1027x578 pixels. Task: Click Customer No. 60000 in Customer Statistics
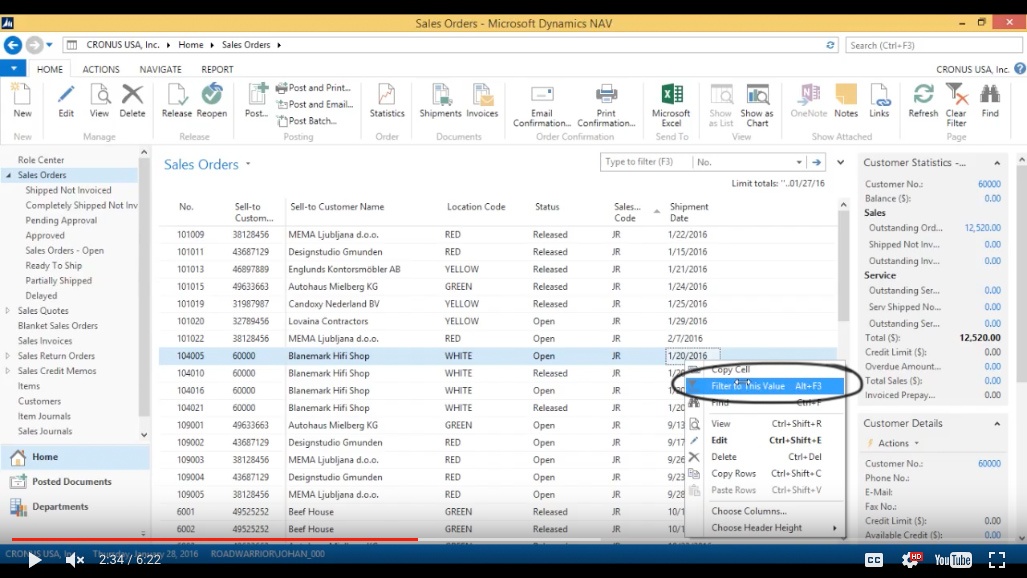[989, 184]
